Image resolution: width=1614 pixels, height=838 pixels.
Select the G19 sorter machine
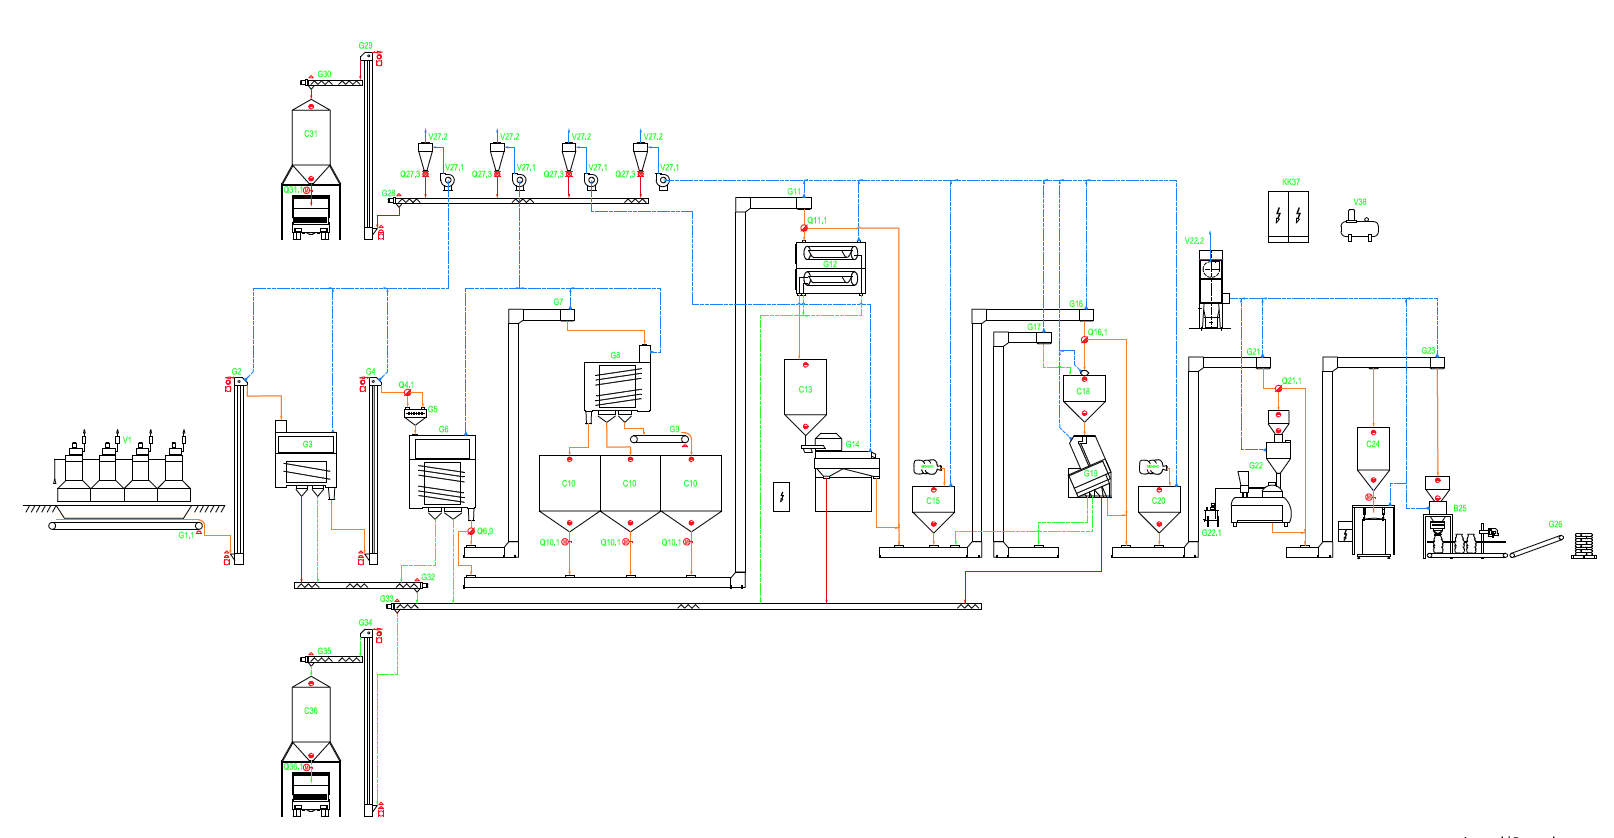[1088, 470]
